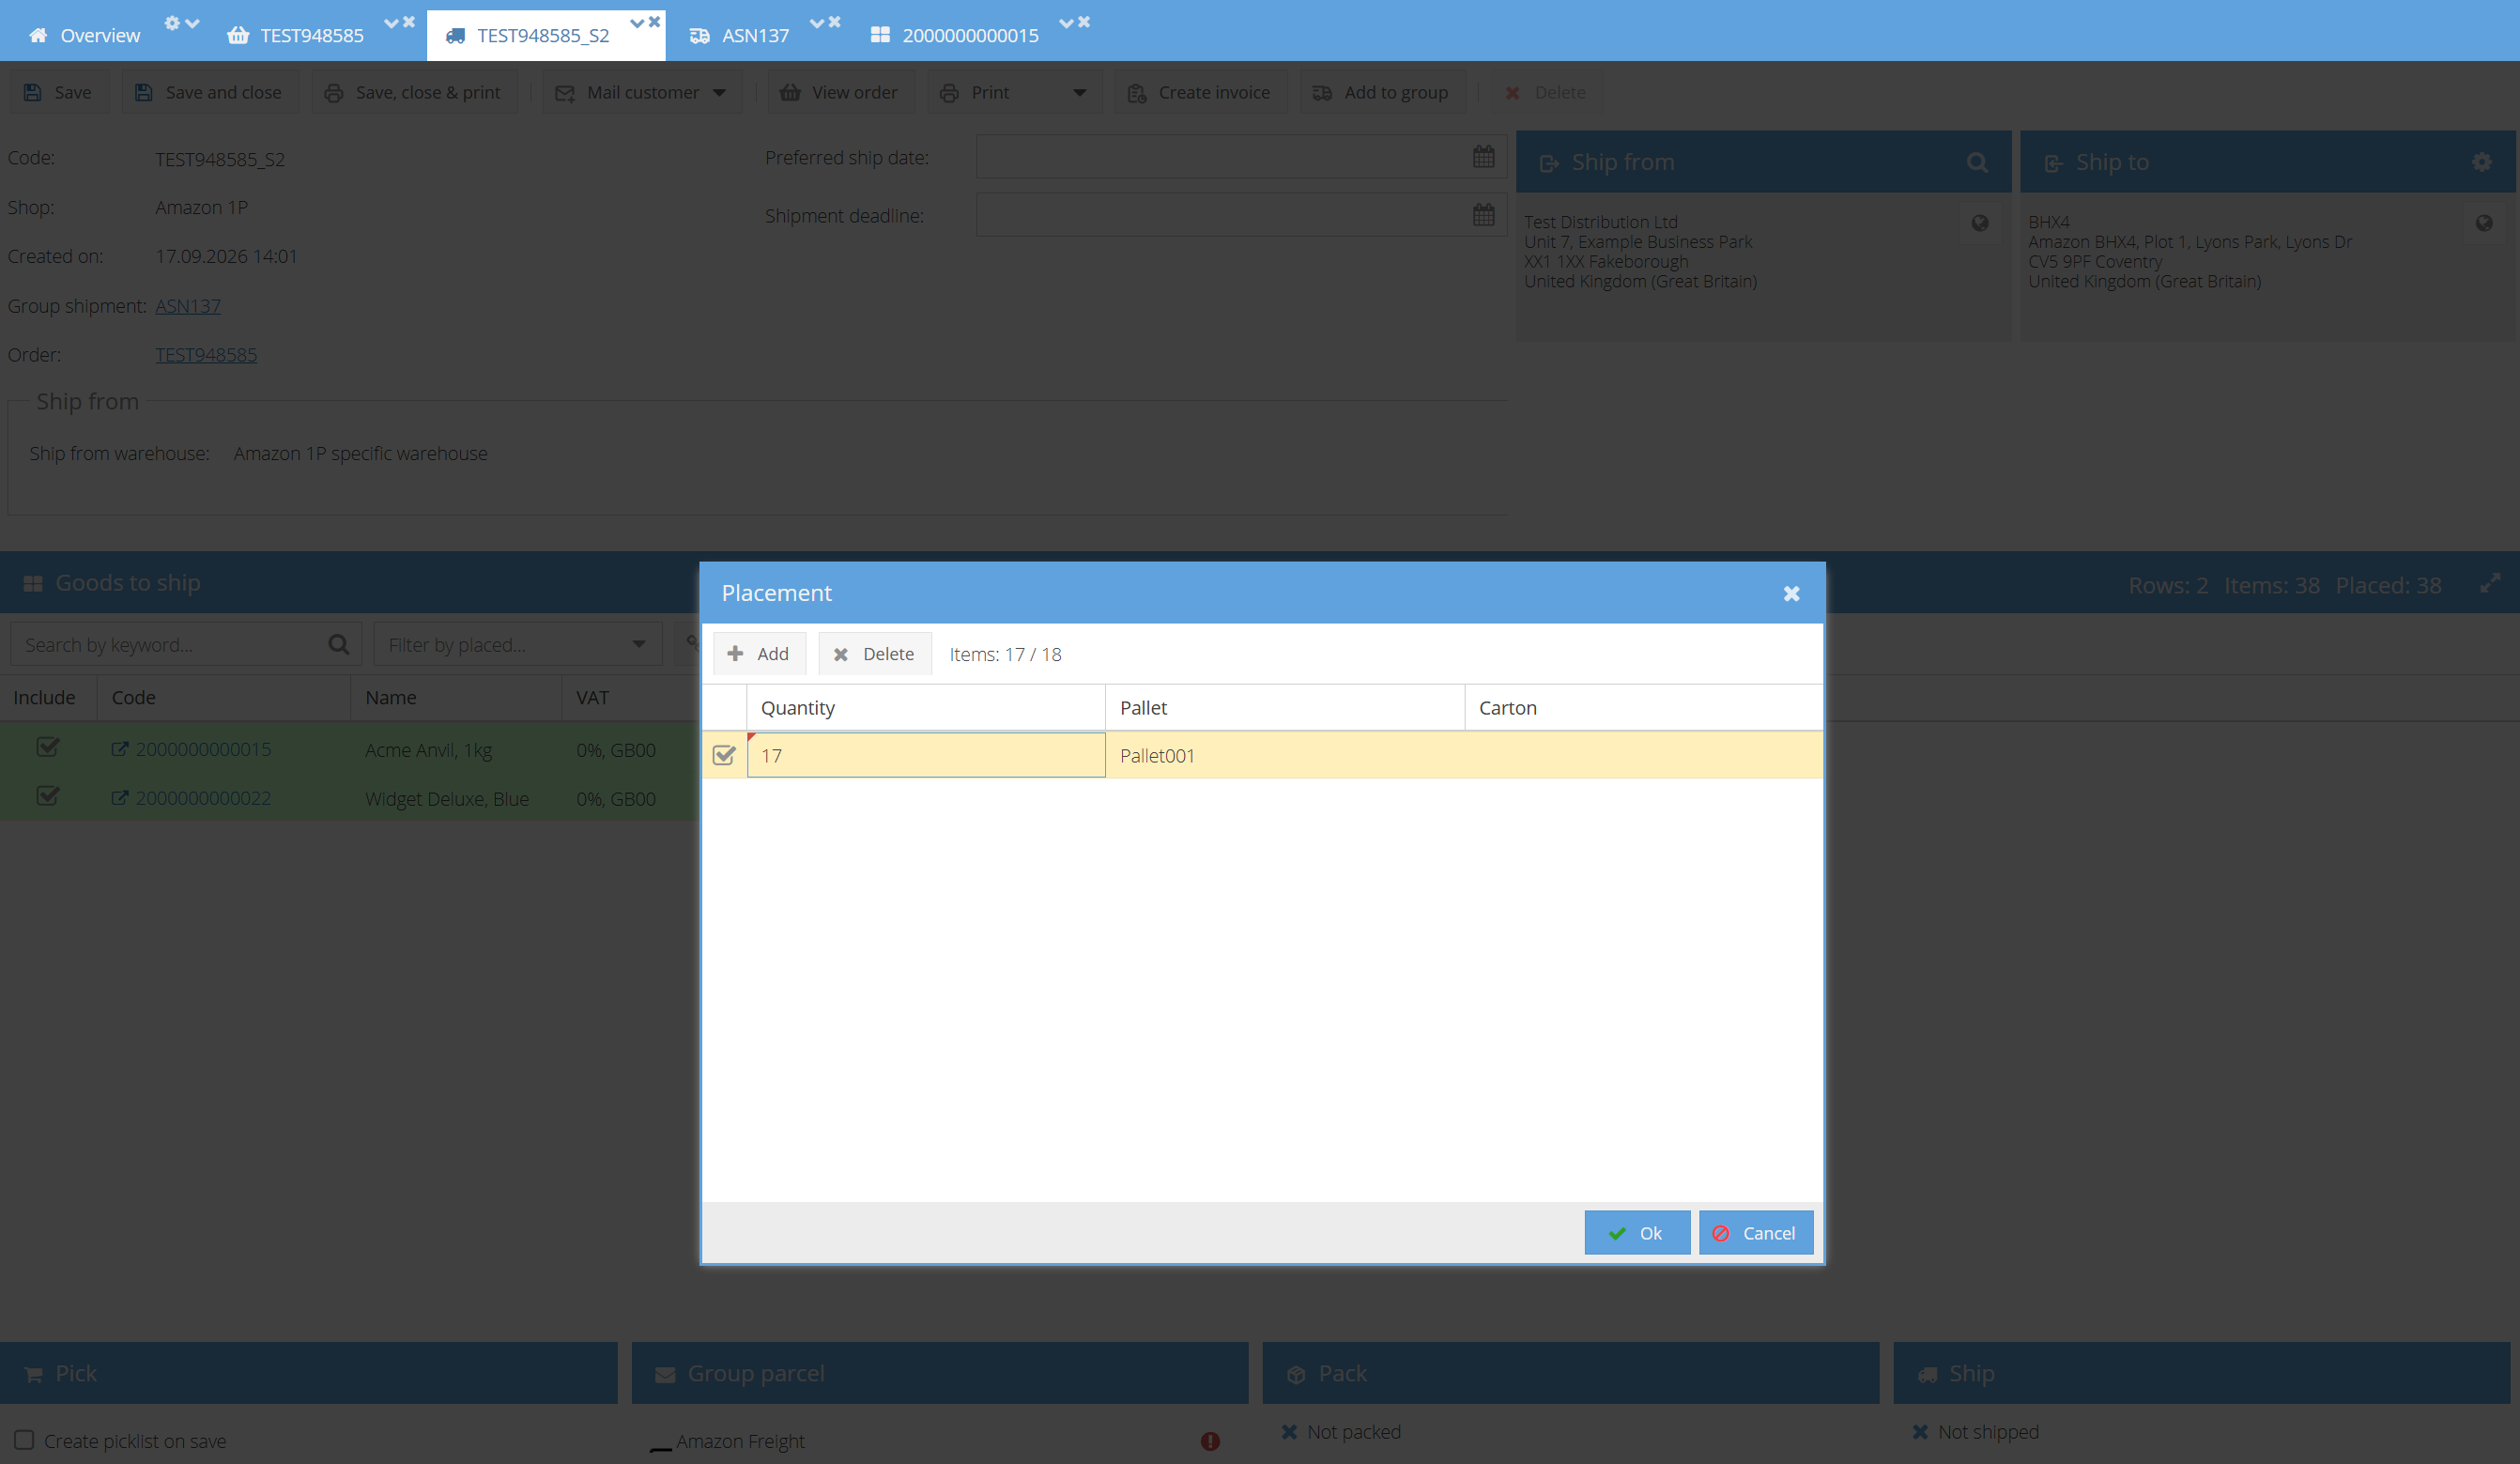Edit the Quantity field showing 17
The image size is (2520, 1464).
tap(926, 756)
